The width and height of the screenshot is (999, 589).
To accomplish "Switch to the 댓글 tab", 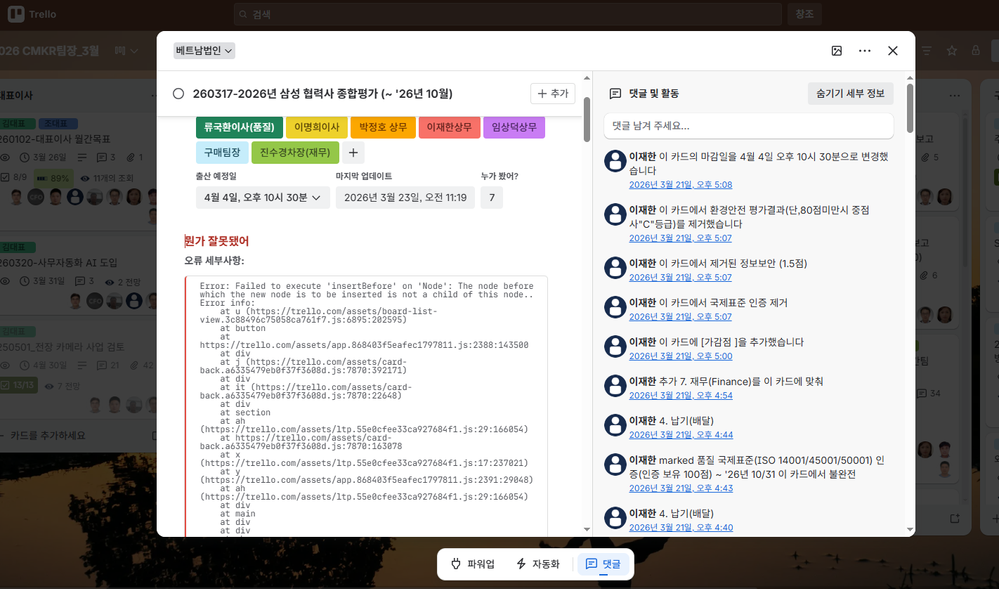I will click(x=603, y=563).
